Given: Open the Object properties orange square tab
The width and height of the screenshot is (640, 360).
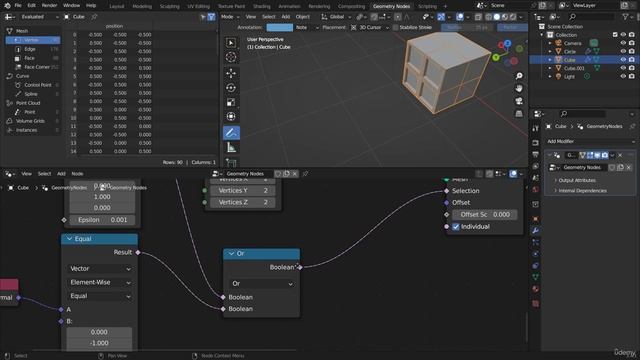Looking at the screenshot, I should 536,219.
